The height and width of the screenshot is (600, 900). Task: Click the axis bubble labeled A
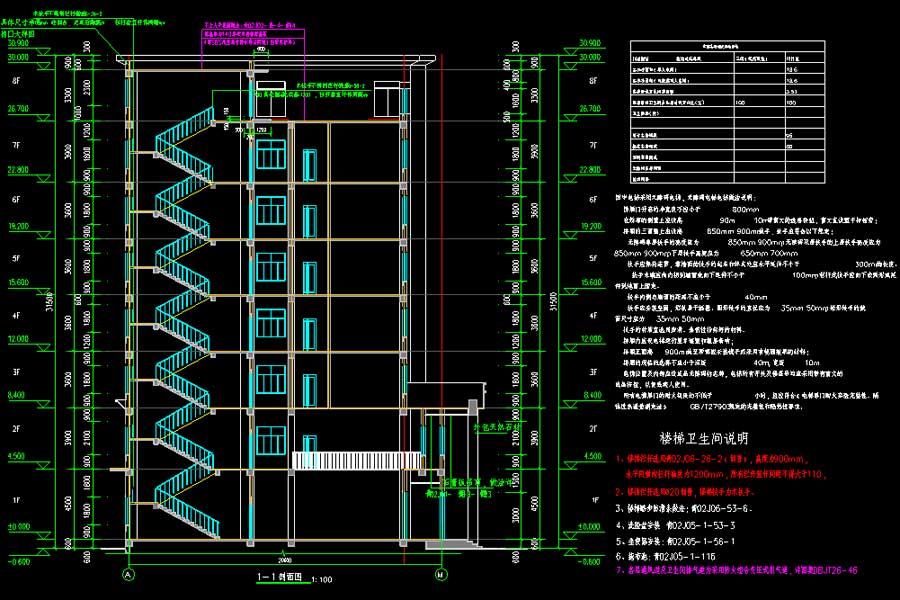click(129, 574)
